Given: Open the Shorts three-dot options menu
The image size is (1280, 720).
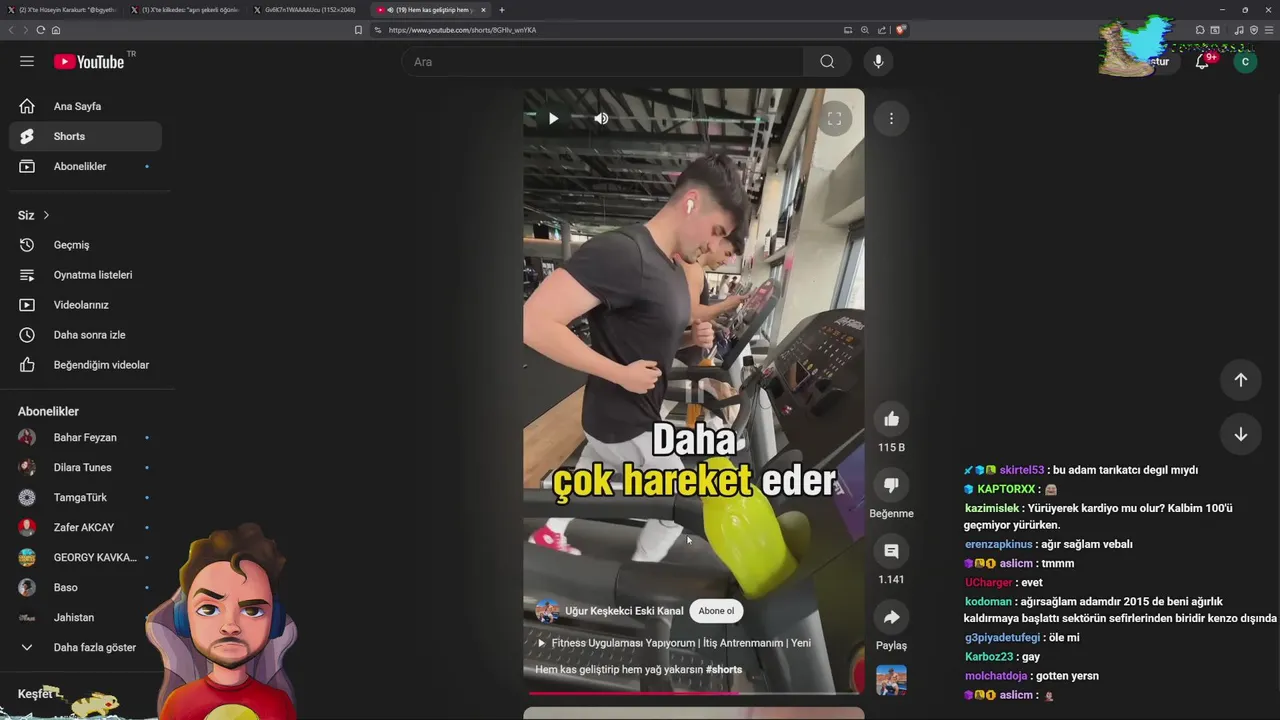Looking at the screenshot, I should click(891, 118).
